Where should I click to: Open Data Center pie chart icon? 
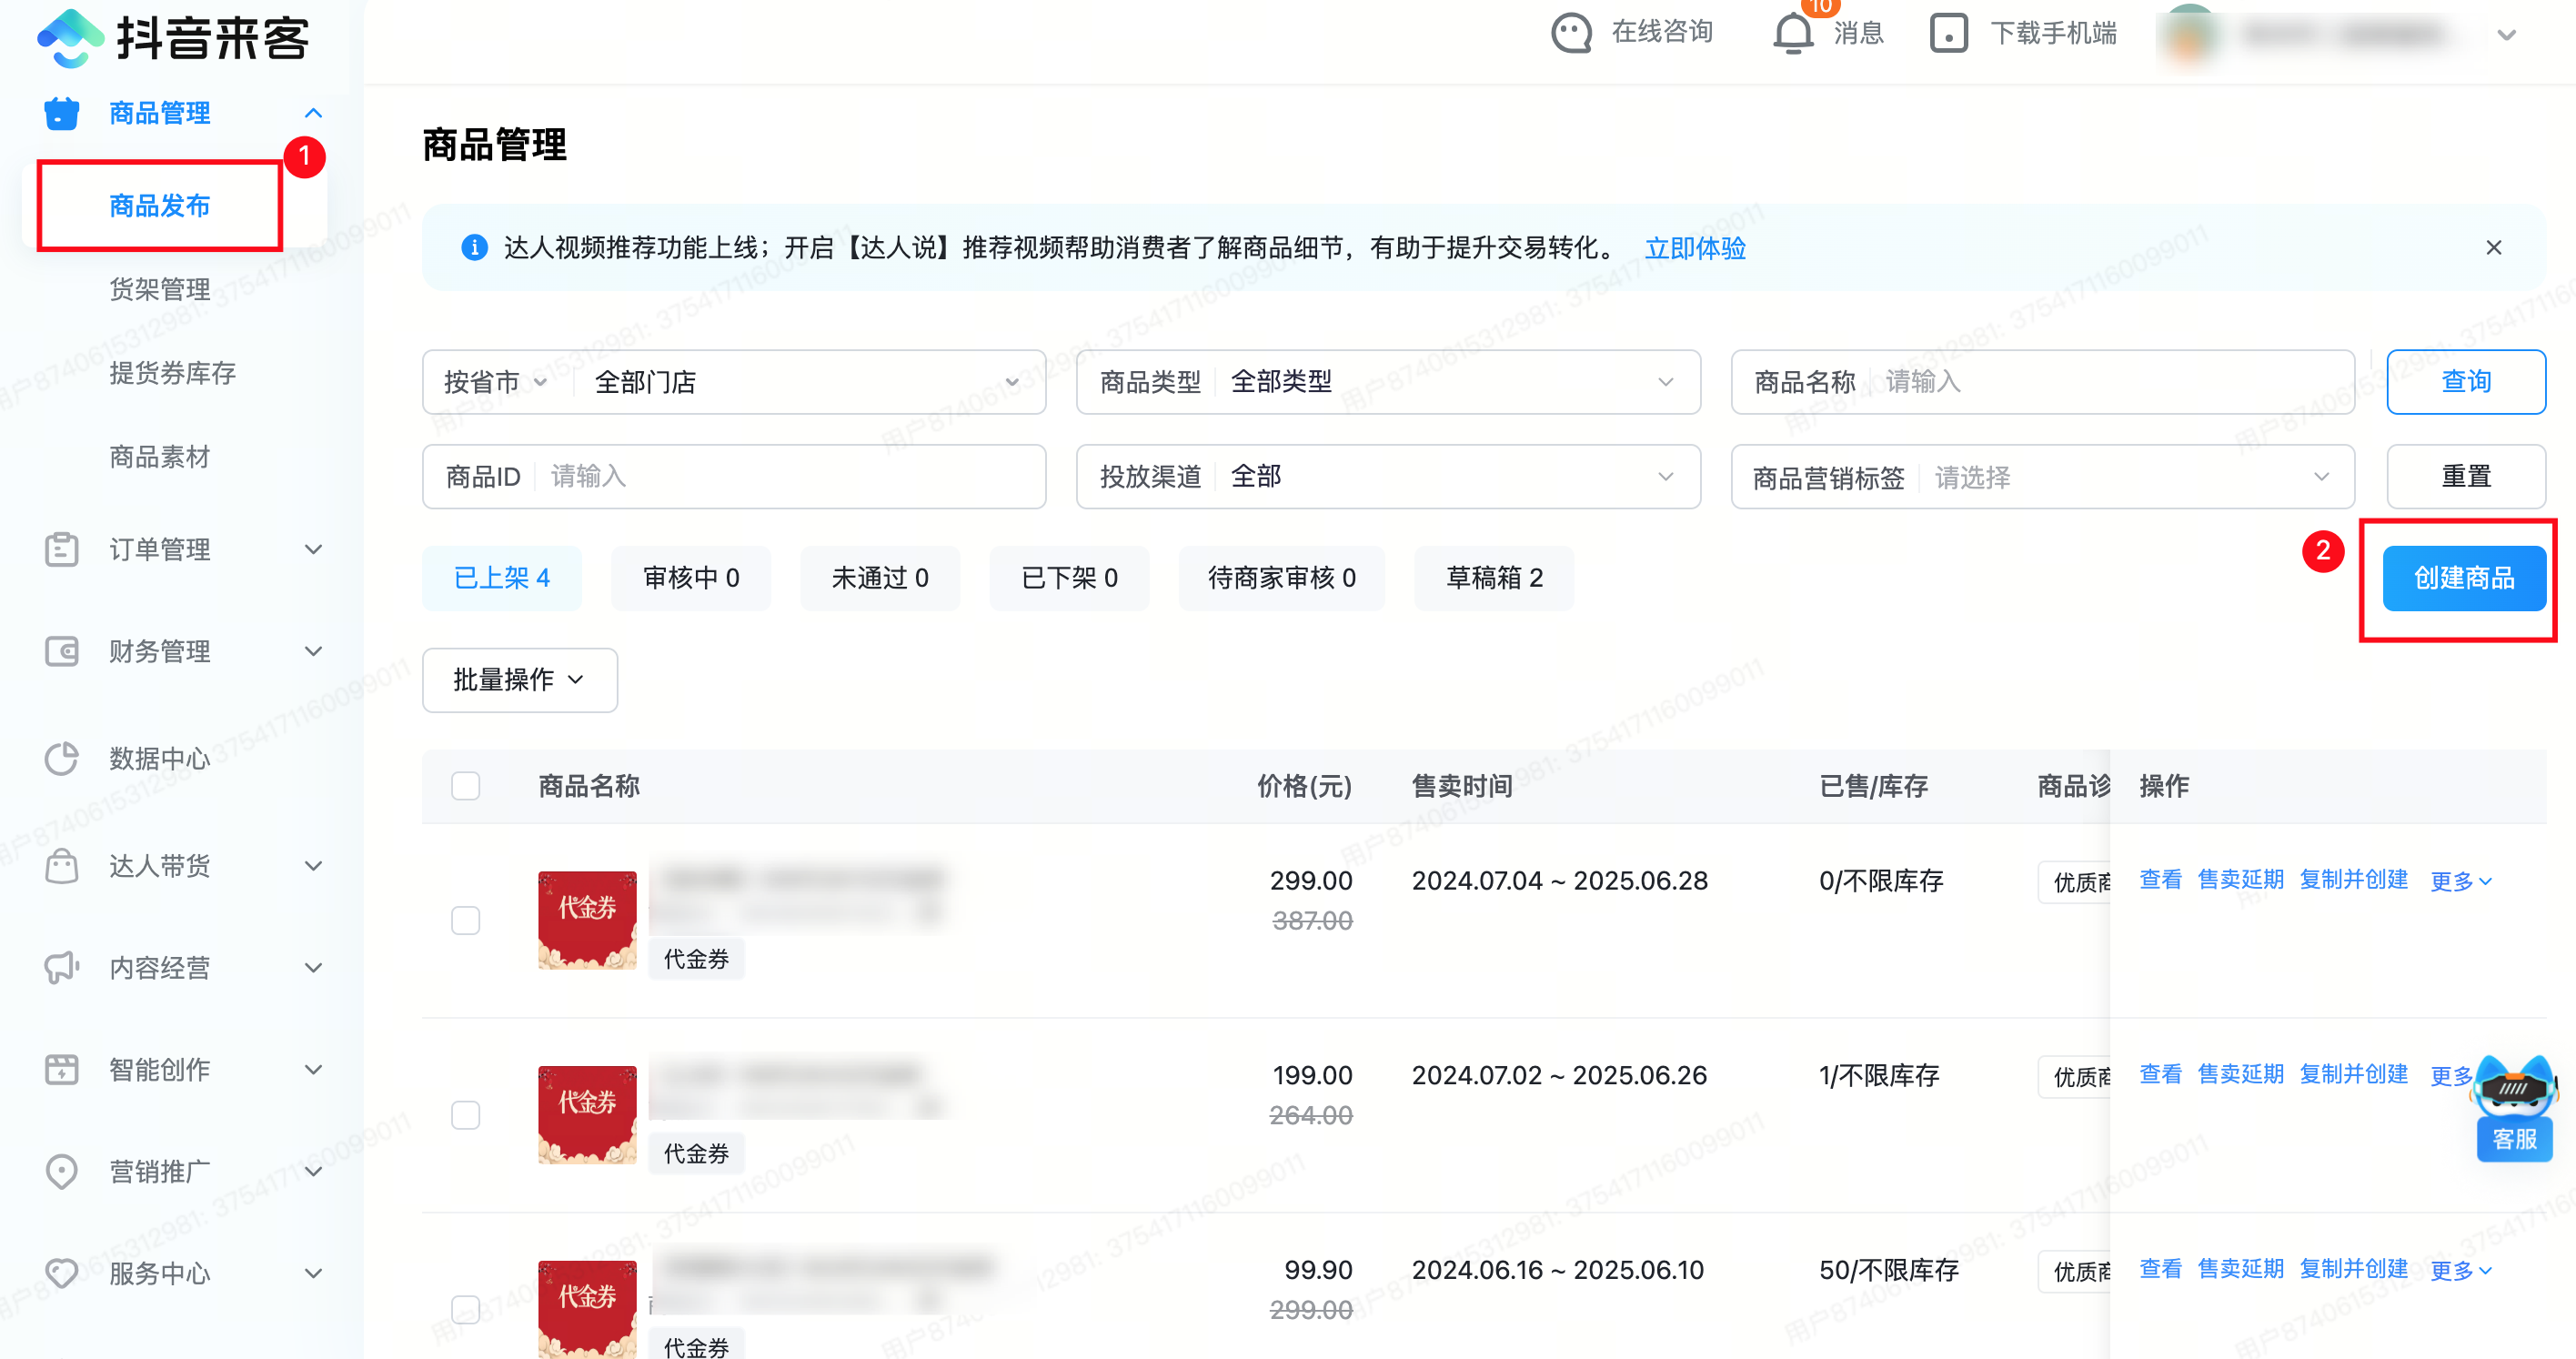pos(62,758)
